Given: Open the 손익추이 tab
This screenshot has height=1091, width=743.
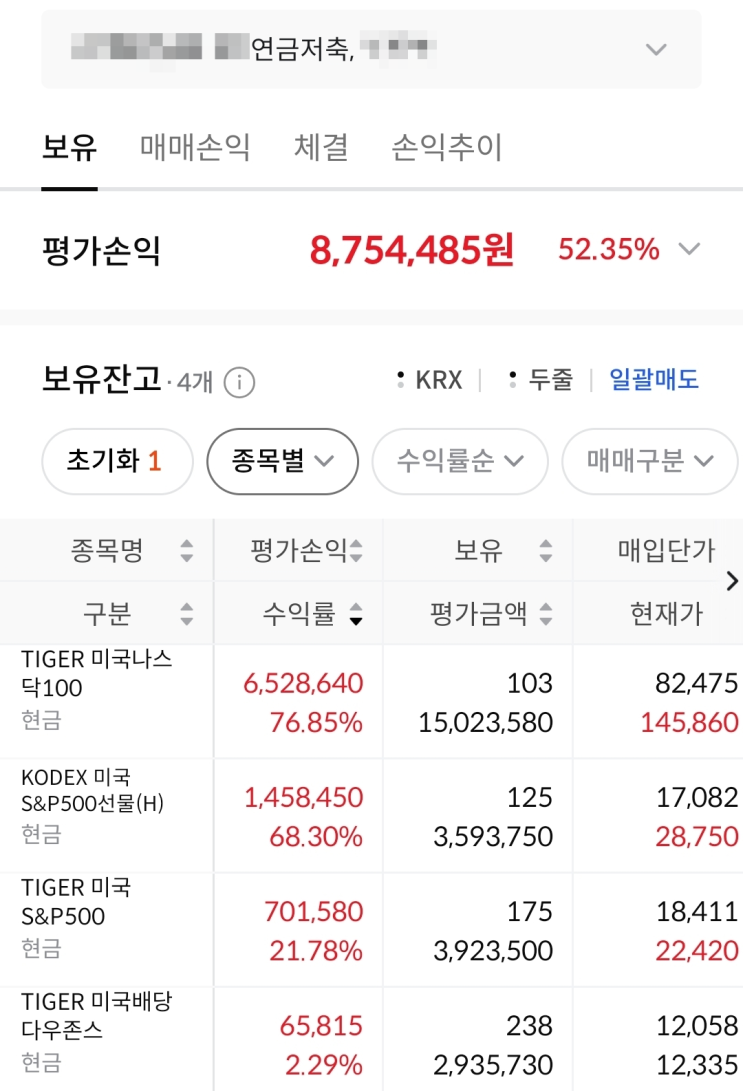Looking at the screenshot, I should click(446, 148).
